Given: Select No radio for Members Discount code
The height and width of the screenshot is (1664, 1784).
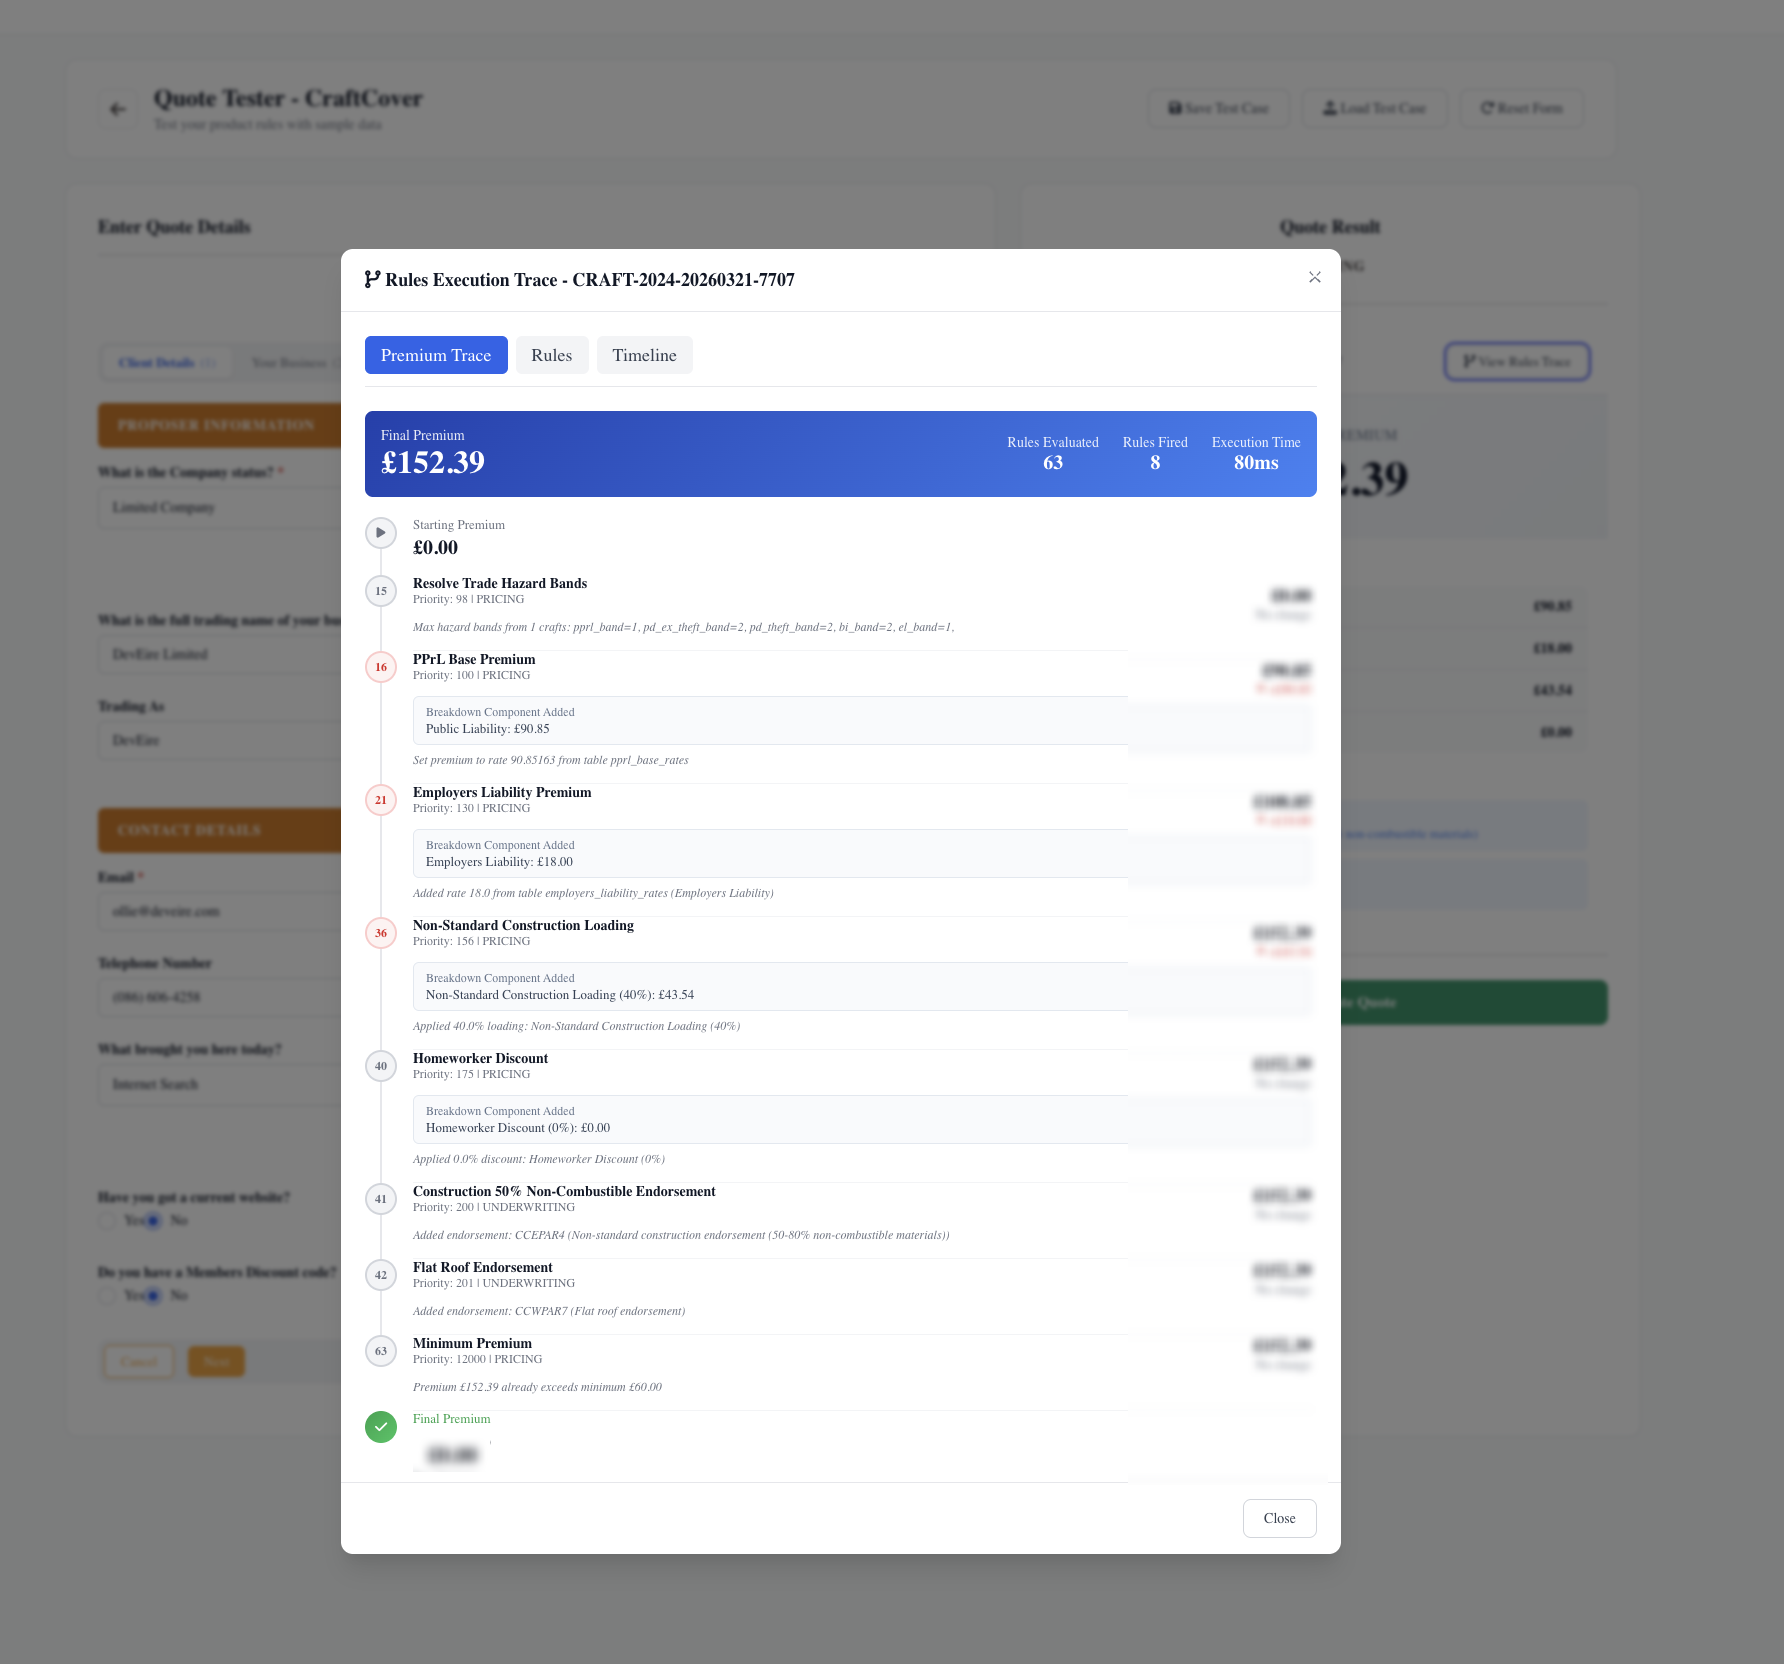Looking at the screenshot, I should (153, 1295).
